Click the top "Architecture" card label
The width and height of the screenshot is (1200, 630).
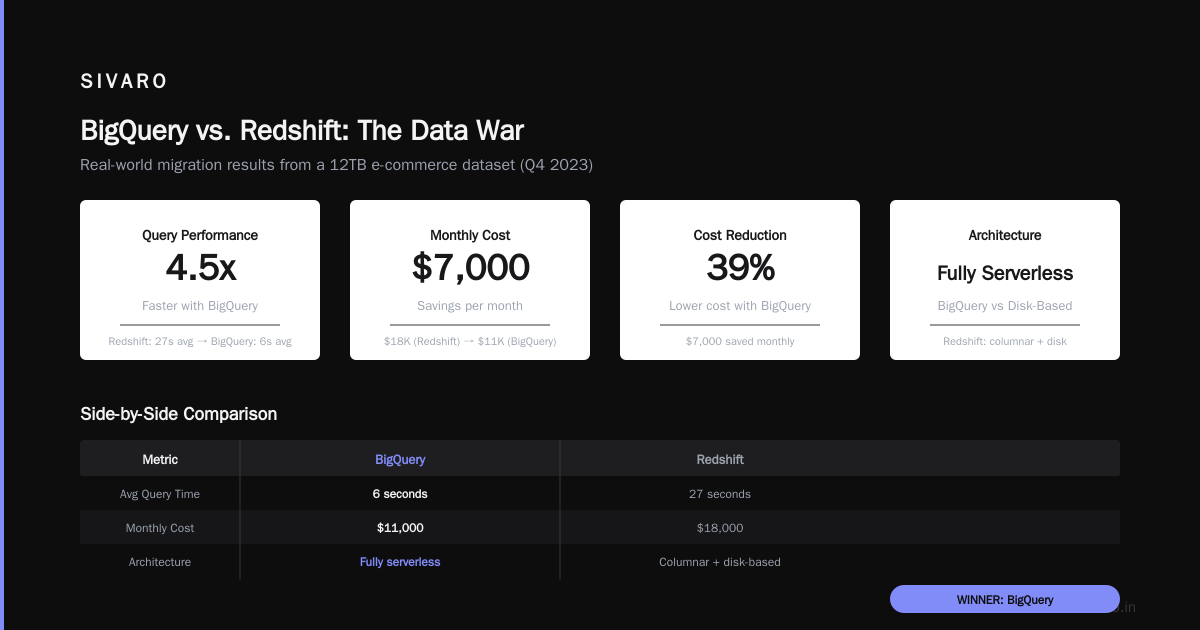coord(1005,235)
